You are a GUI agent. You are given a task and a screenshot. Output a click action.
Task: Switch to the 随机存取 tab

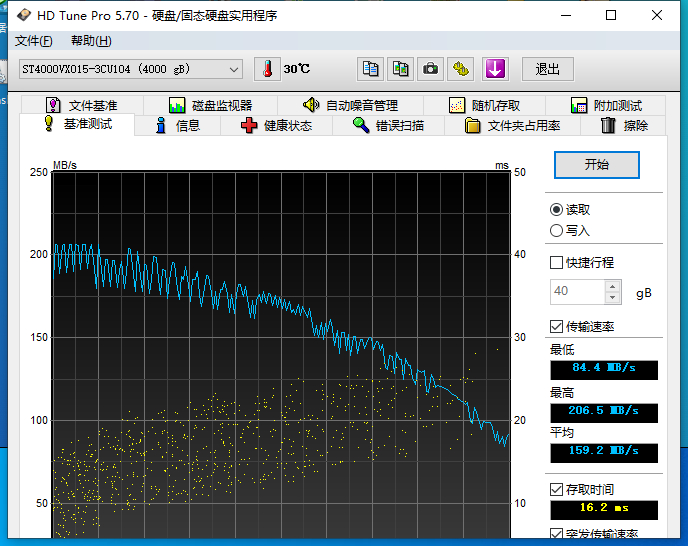[x=484, y=105]
